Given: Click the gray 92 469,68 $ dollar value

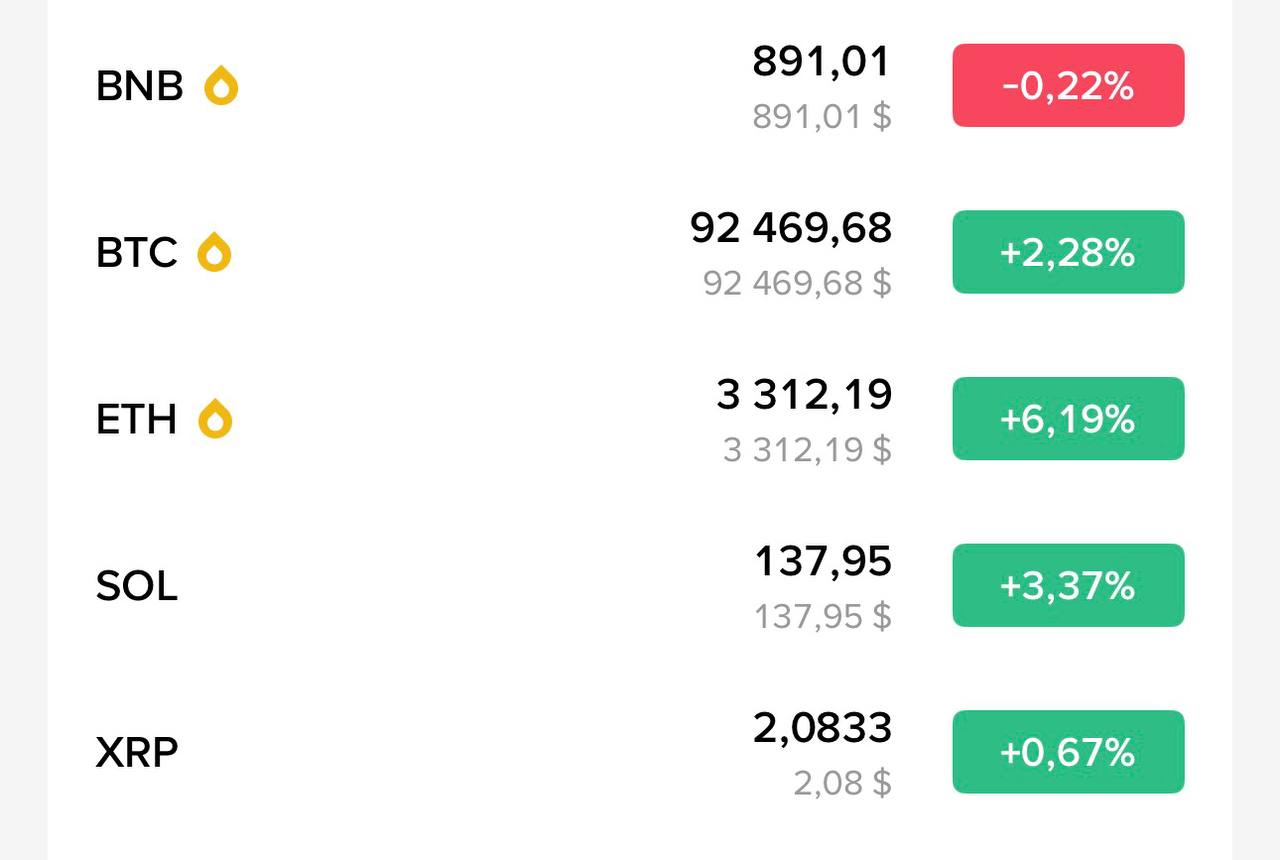Looking at the screenshot, I should pos(796,283).
